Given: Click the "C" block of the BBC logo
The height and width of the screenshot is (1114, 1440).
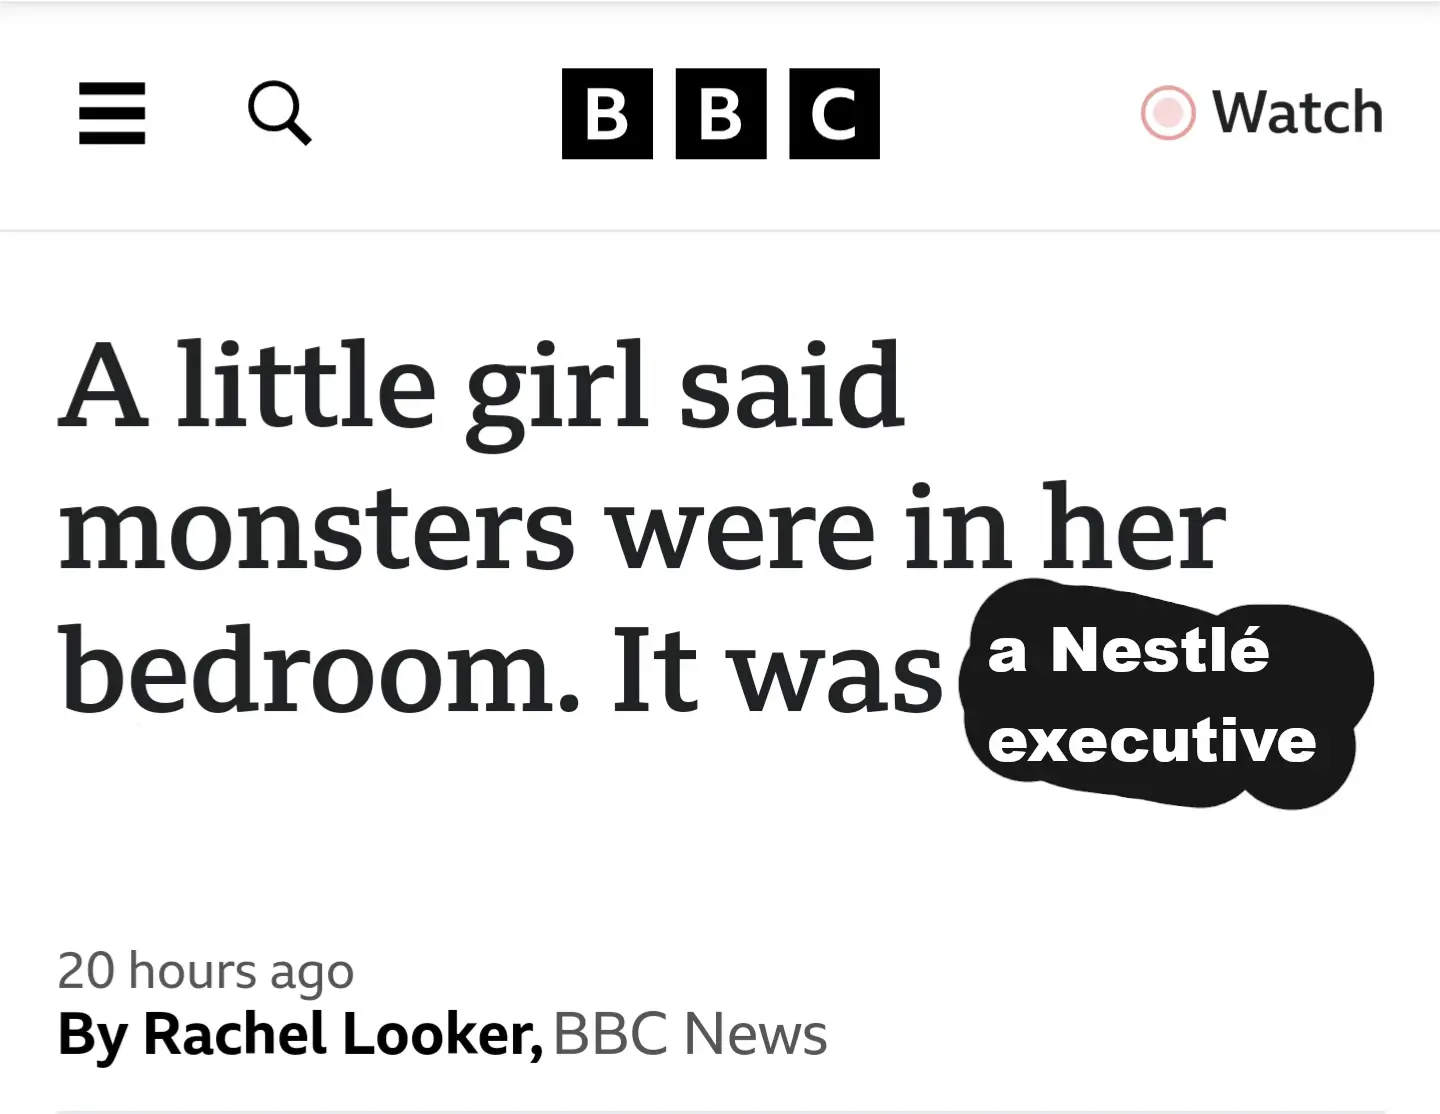Looking at the screenshot, I should (x=834, y=114).
